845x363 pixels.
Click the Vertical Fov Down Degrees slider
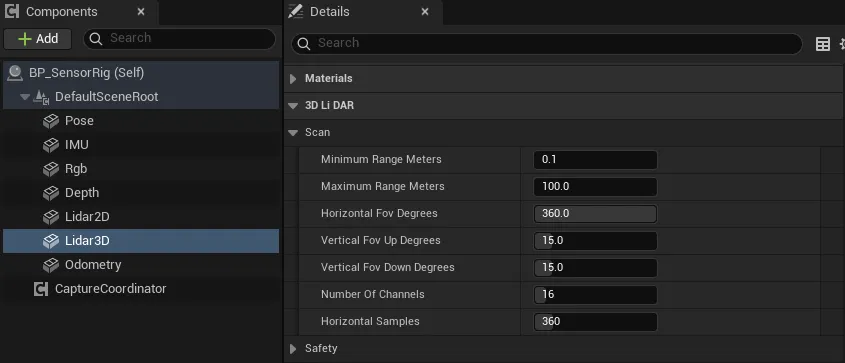click(595, 268)
